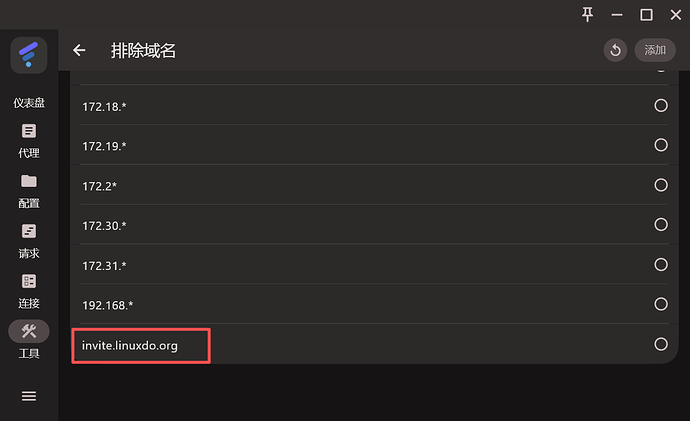
Task: Select the radio button for 172.2*
Action: (x=661, y=185)
